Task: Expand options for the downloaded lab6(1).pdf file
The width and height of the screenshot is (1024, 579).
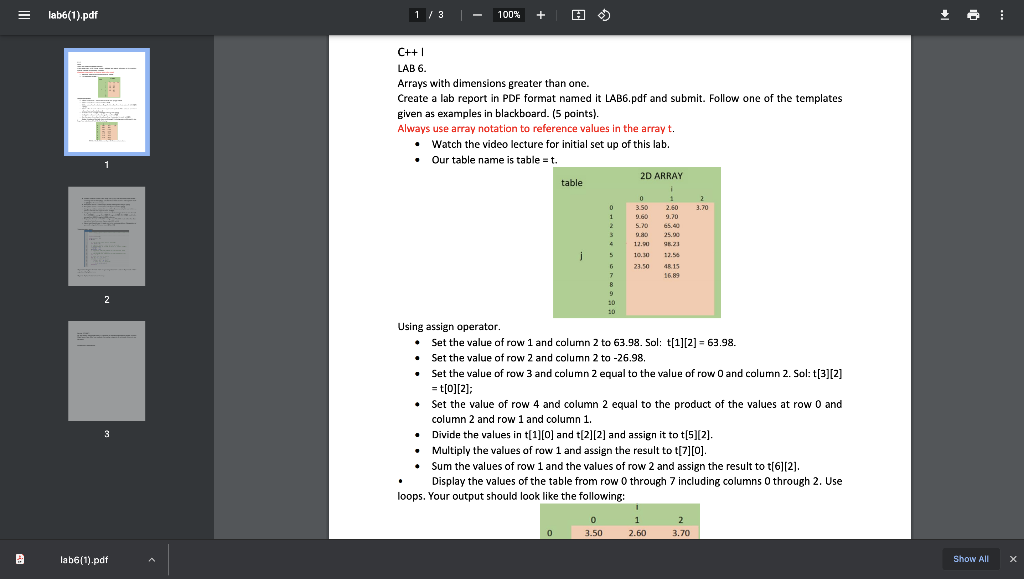Action: pyautogui.click(x=152, y=559)
